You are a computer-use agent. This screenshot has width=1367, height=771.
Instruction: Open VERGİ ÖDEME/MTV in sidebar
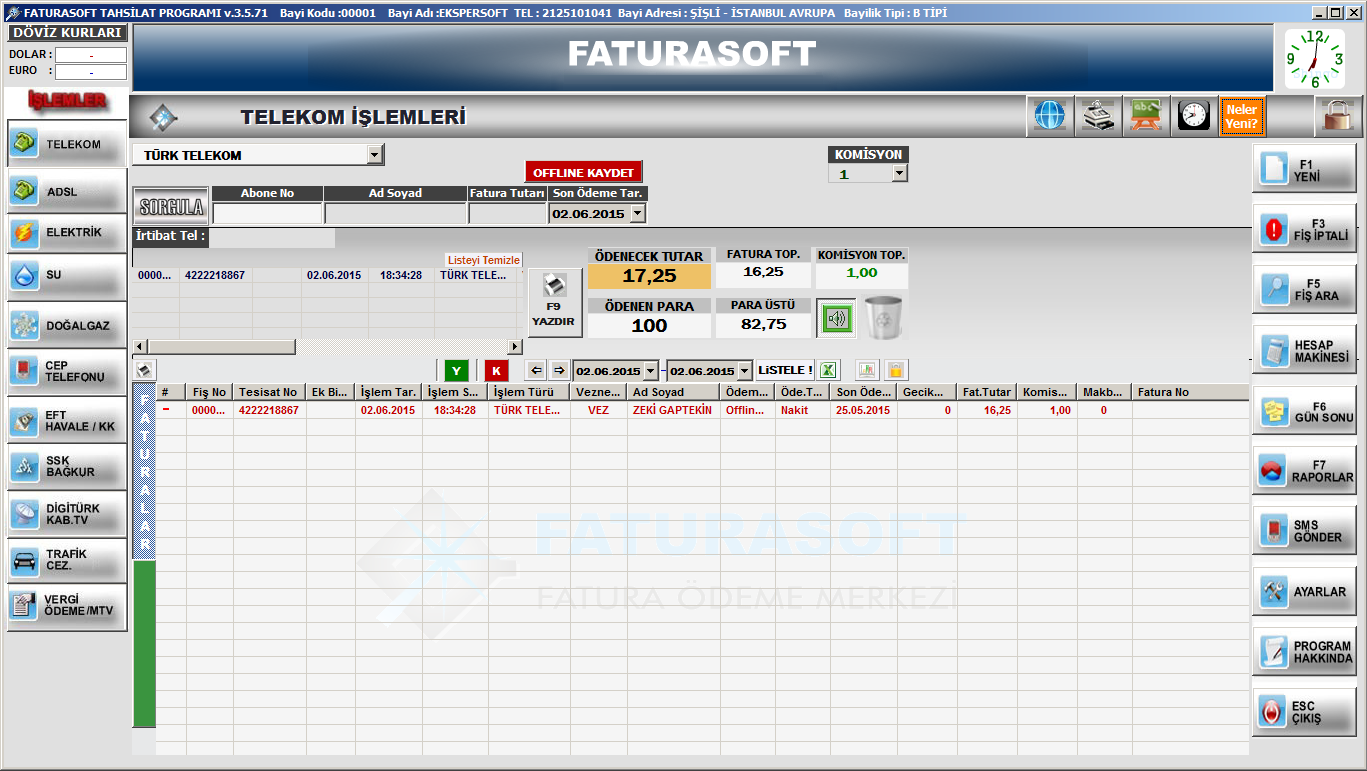pos(68,606)
